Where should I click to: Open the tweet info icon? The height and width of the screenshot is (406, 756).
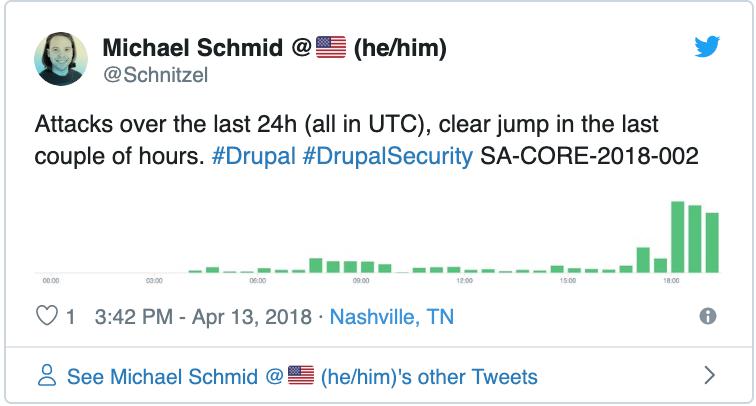[707, 316]
